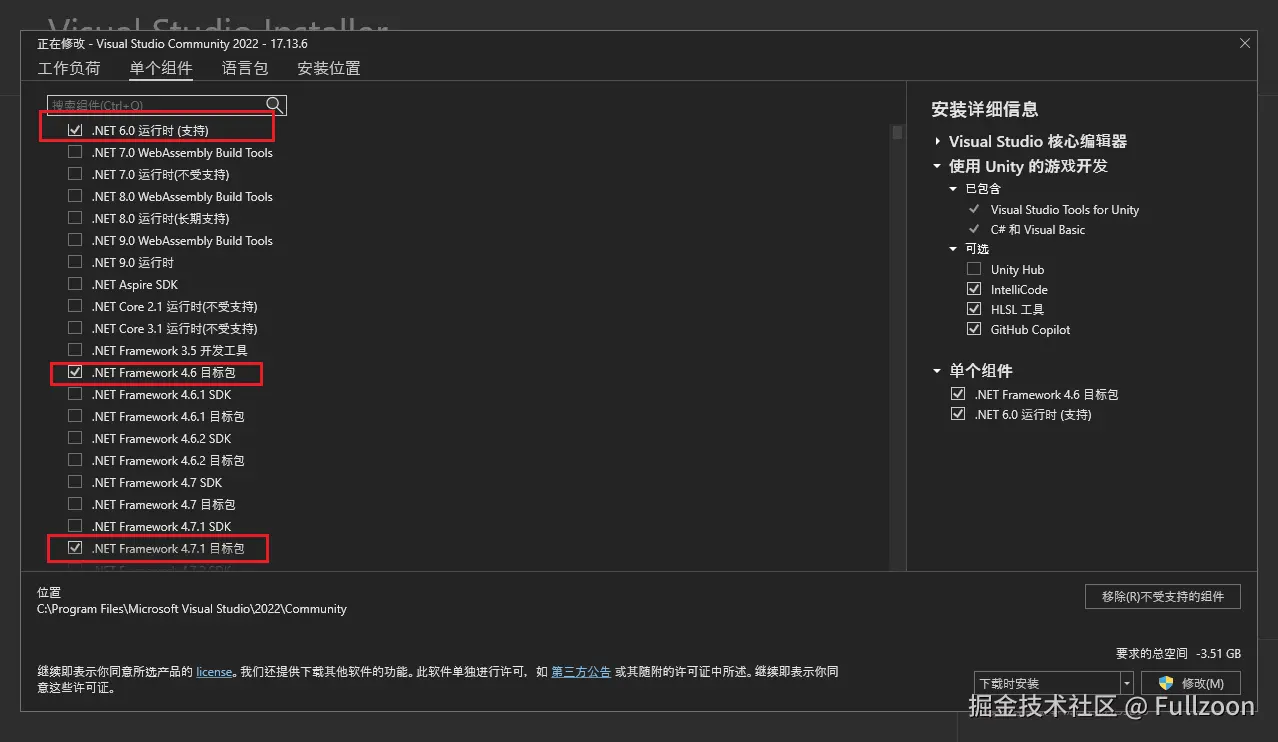Click the search magnifier icon

click(x=274, y=105)
